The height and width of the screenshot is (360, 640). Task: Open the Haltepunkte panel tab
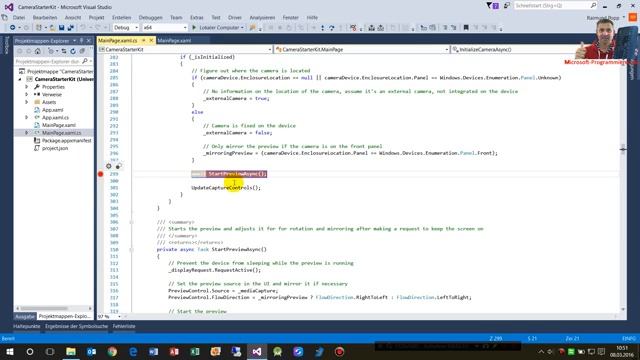tap(27, 326)
